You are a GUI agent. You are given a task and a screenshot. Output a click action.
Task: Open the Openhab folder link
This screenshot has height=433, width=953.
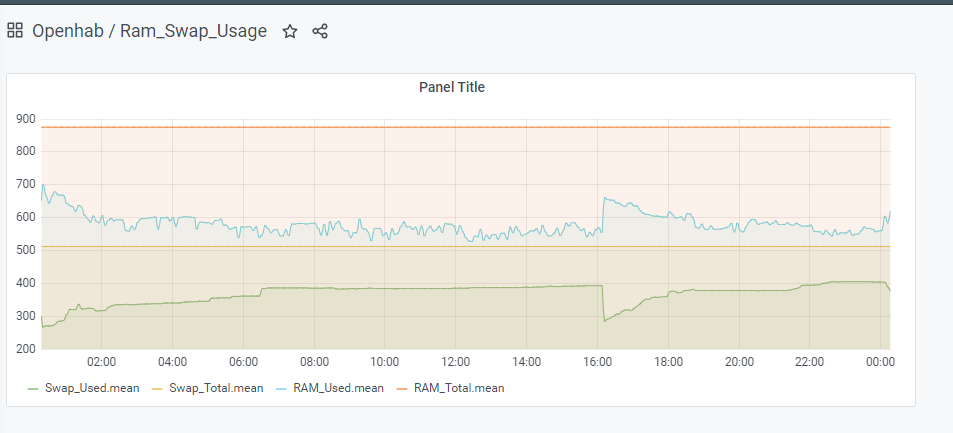point(68,31)
